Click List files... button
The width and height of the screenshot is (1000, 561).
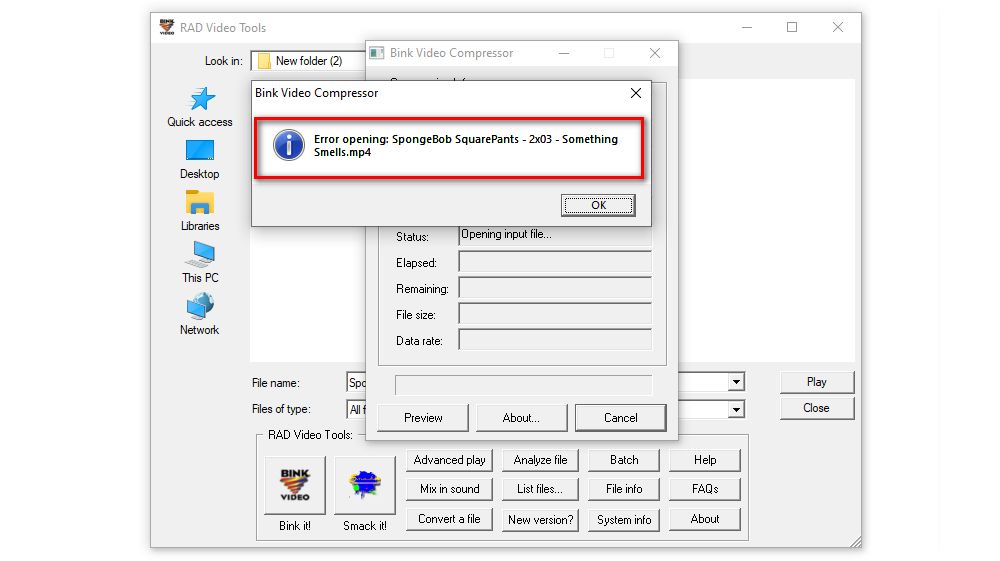pos(540,489)
